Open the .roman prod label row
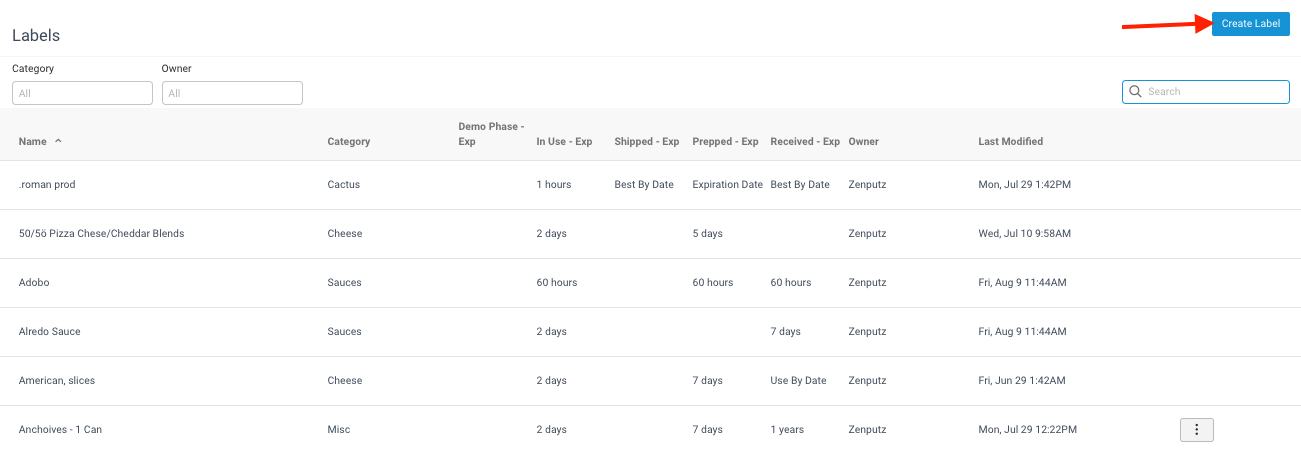 pyautogui.click(x=650, y=185)
